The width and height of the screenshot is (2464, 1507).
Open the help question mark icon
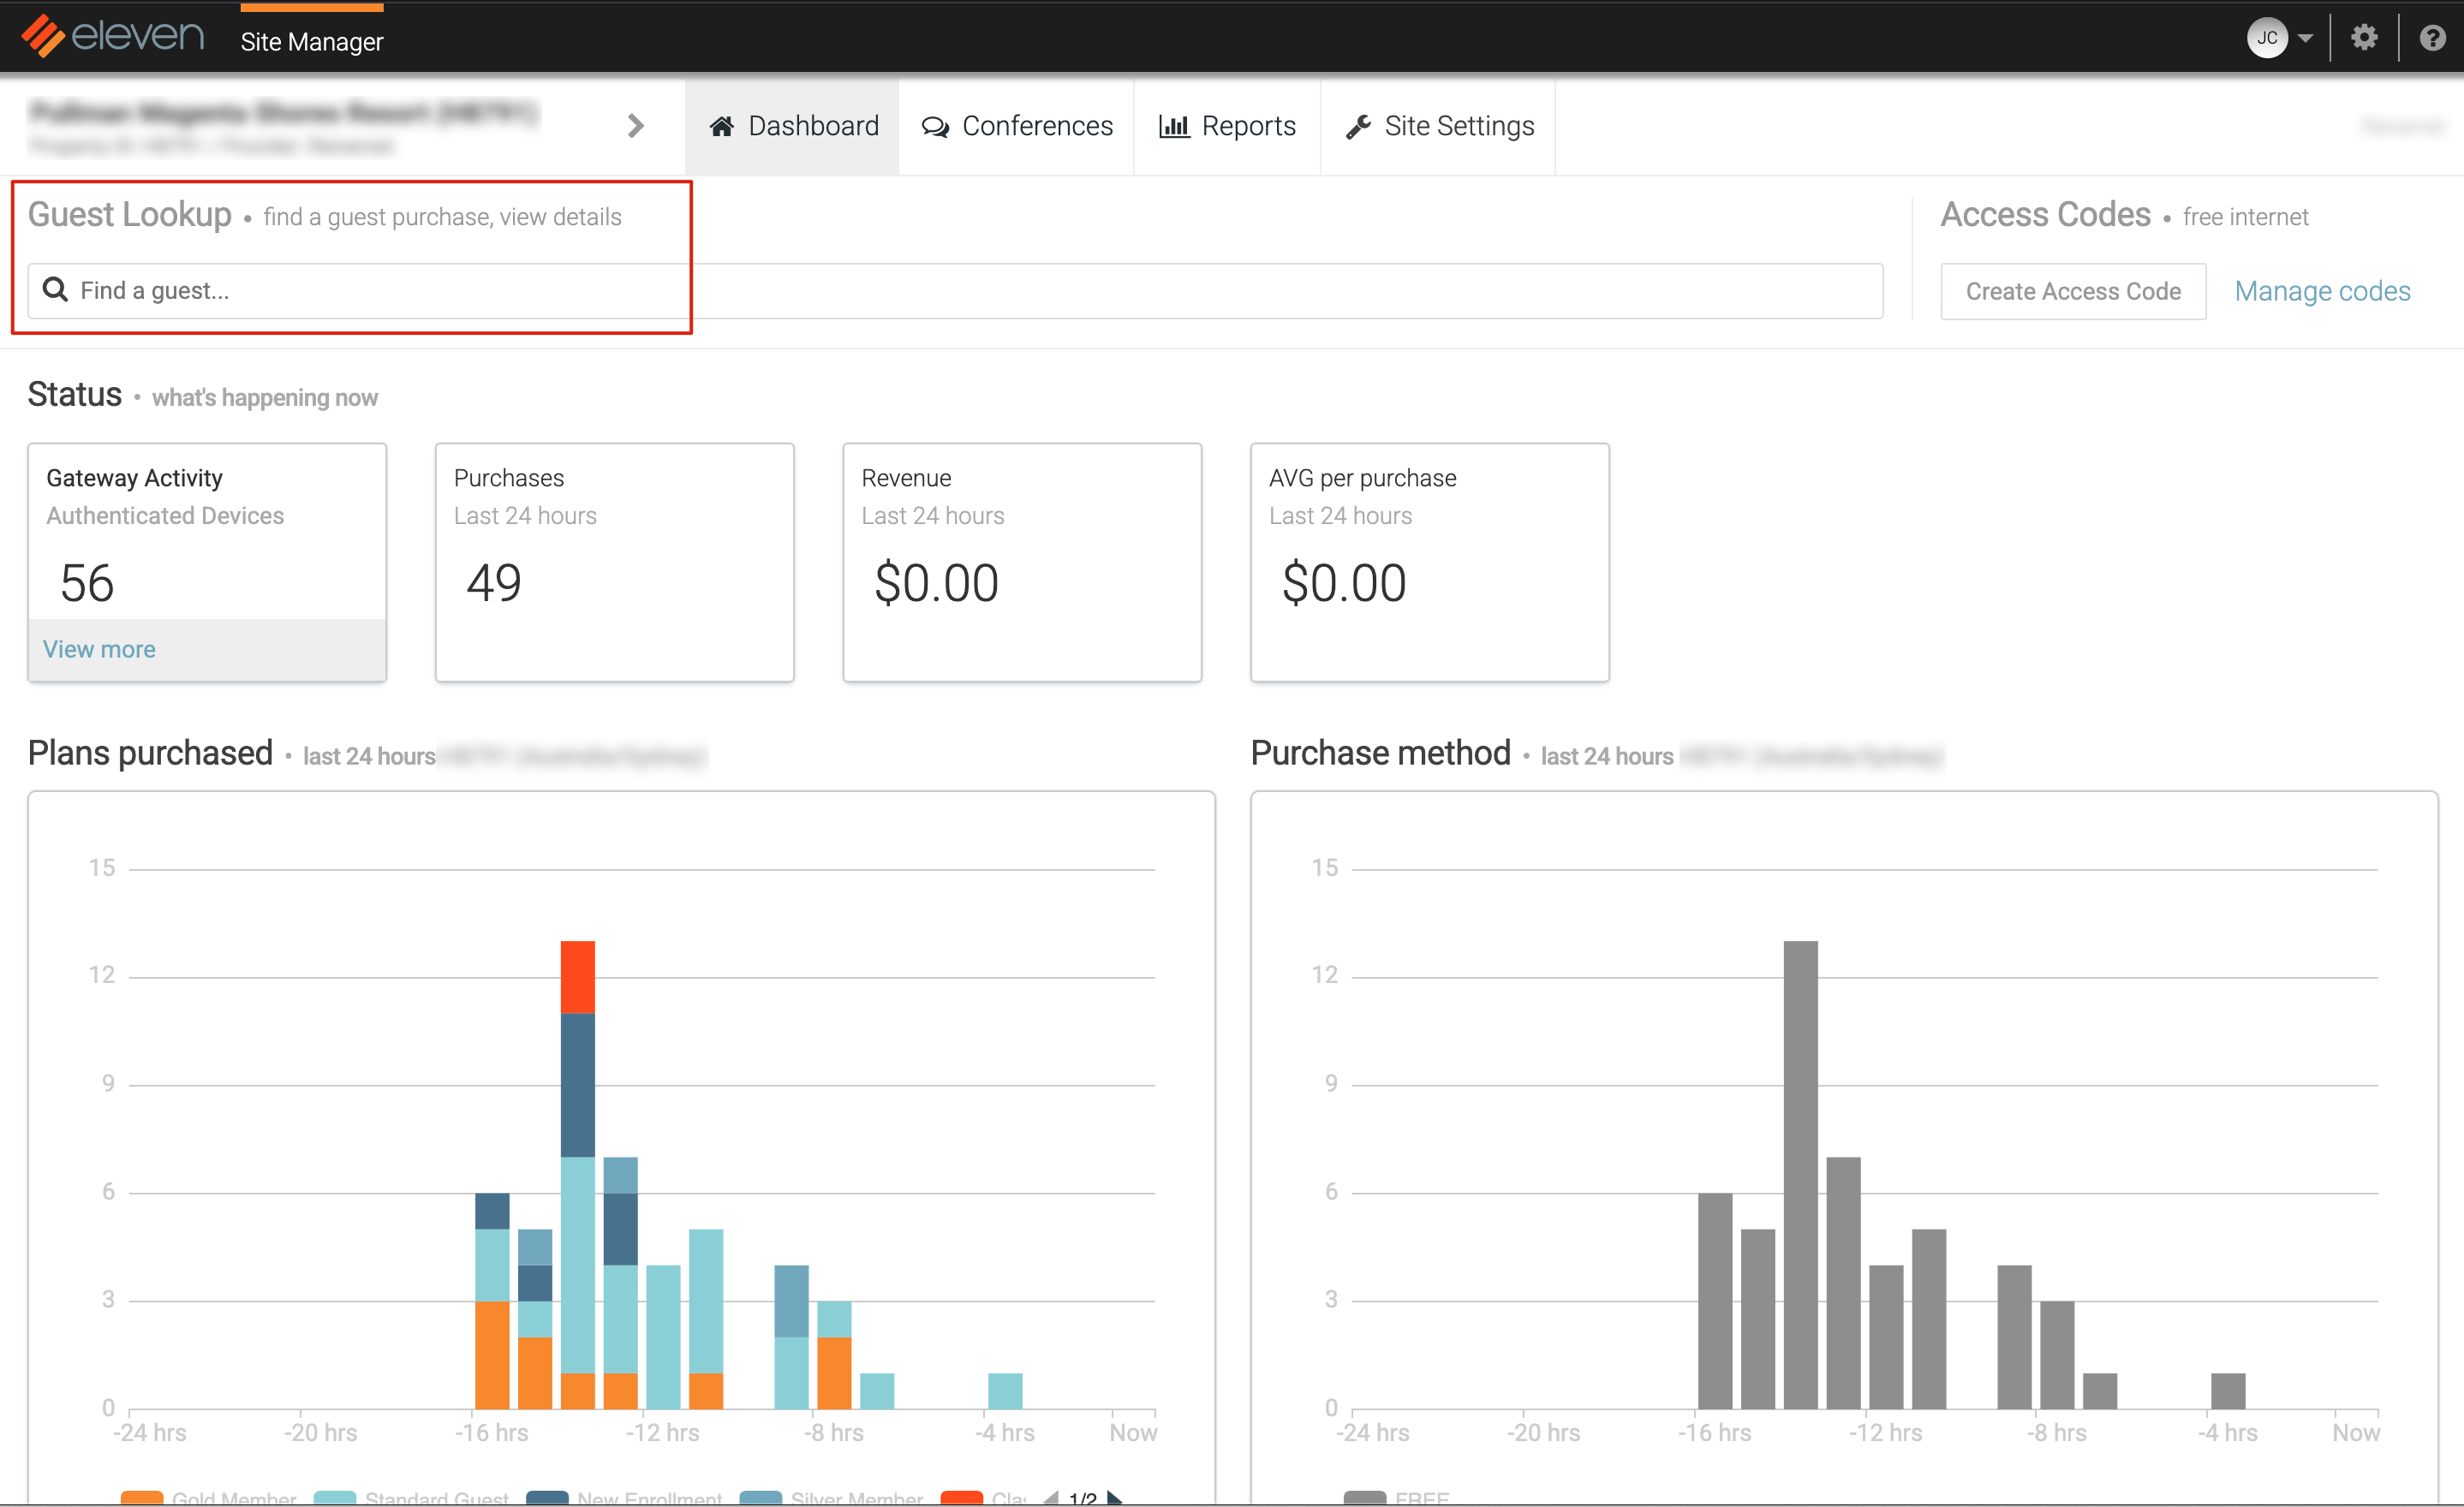pyautogui.click(x=2432, y=38)
